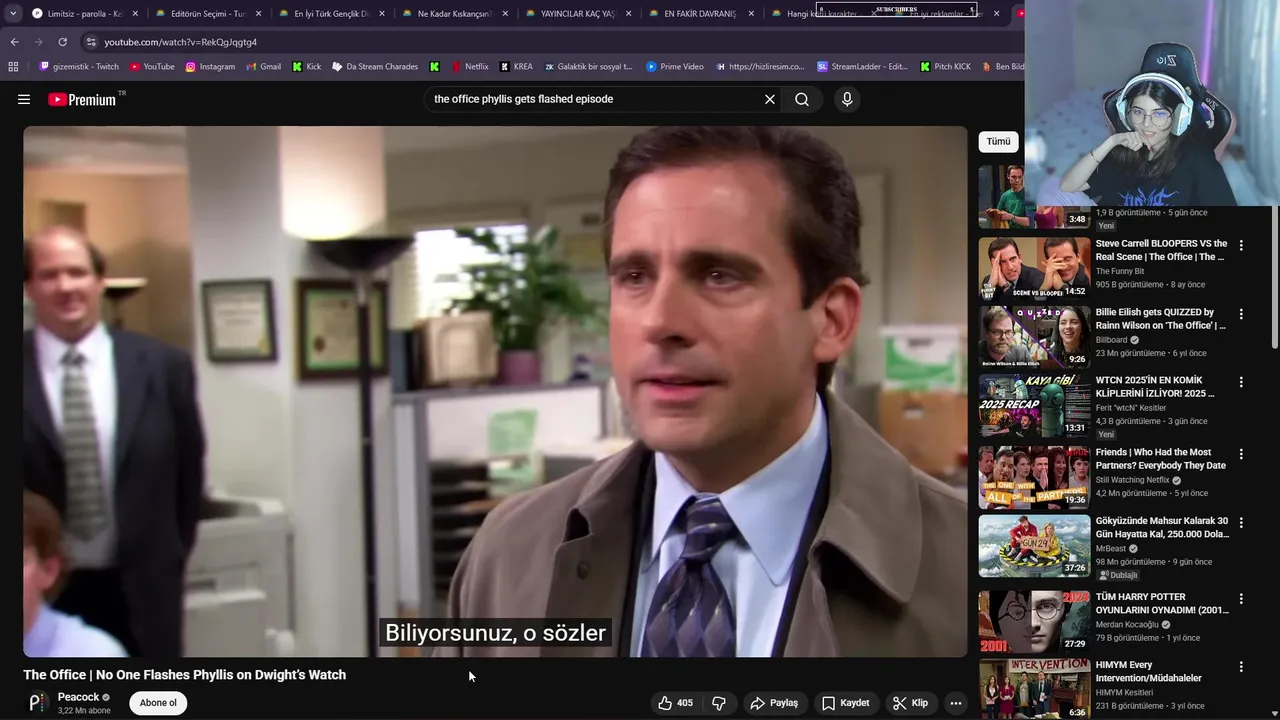The height and width of the screenshot is (720, 1280).
Task: Go back with browser back arrow
Action: (14, 42)
